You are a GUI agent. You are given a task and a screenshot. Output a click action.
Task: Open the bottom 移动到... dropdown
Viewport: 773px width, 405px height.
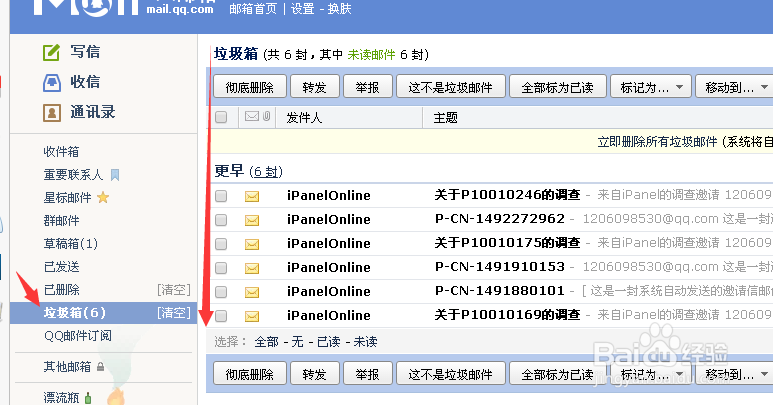[735, 374]
